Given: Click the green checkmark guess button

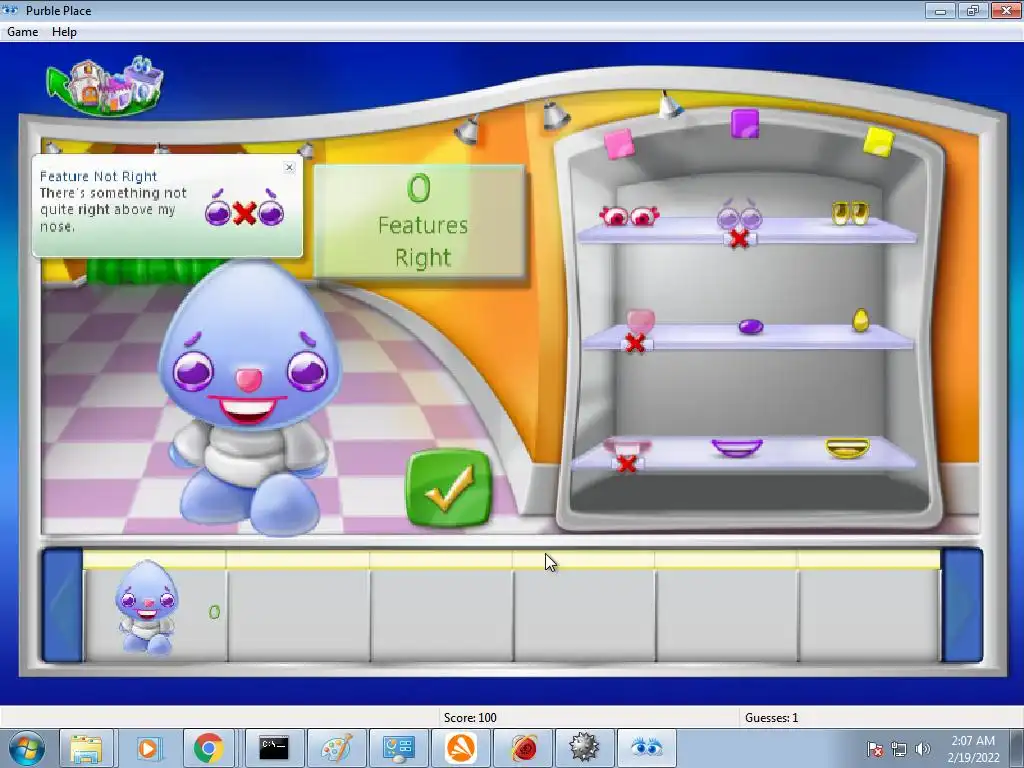Looking at the screenshot, I should point(449,488).
